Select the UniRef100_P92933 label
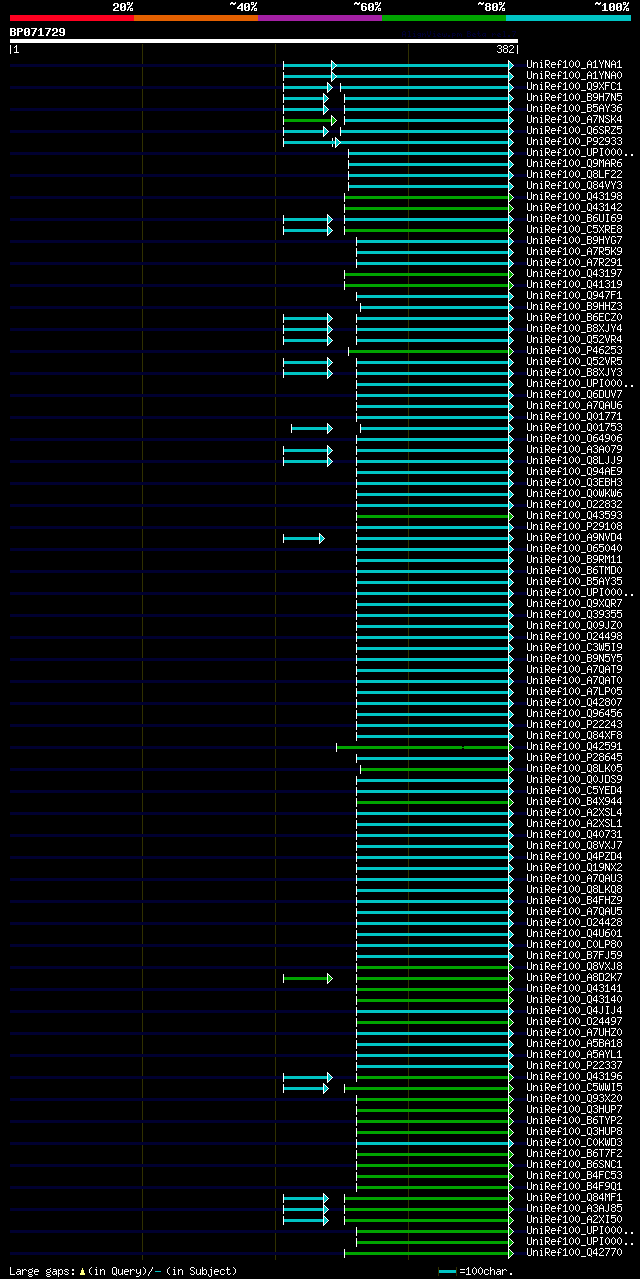The width and height of the screenshot is (640, 1279). click(574, 141)
